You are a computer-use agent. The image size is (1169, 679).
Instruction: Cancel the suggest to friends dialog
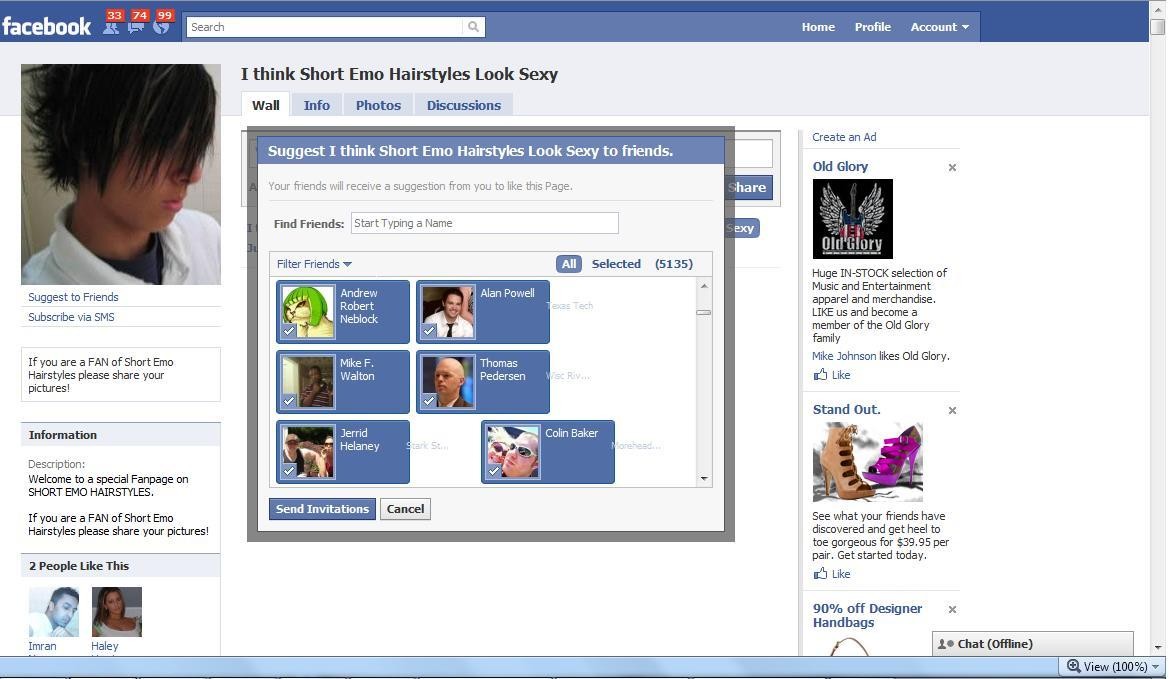coord(405,509)
